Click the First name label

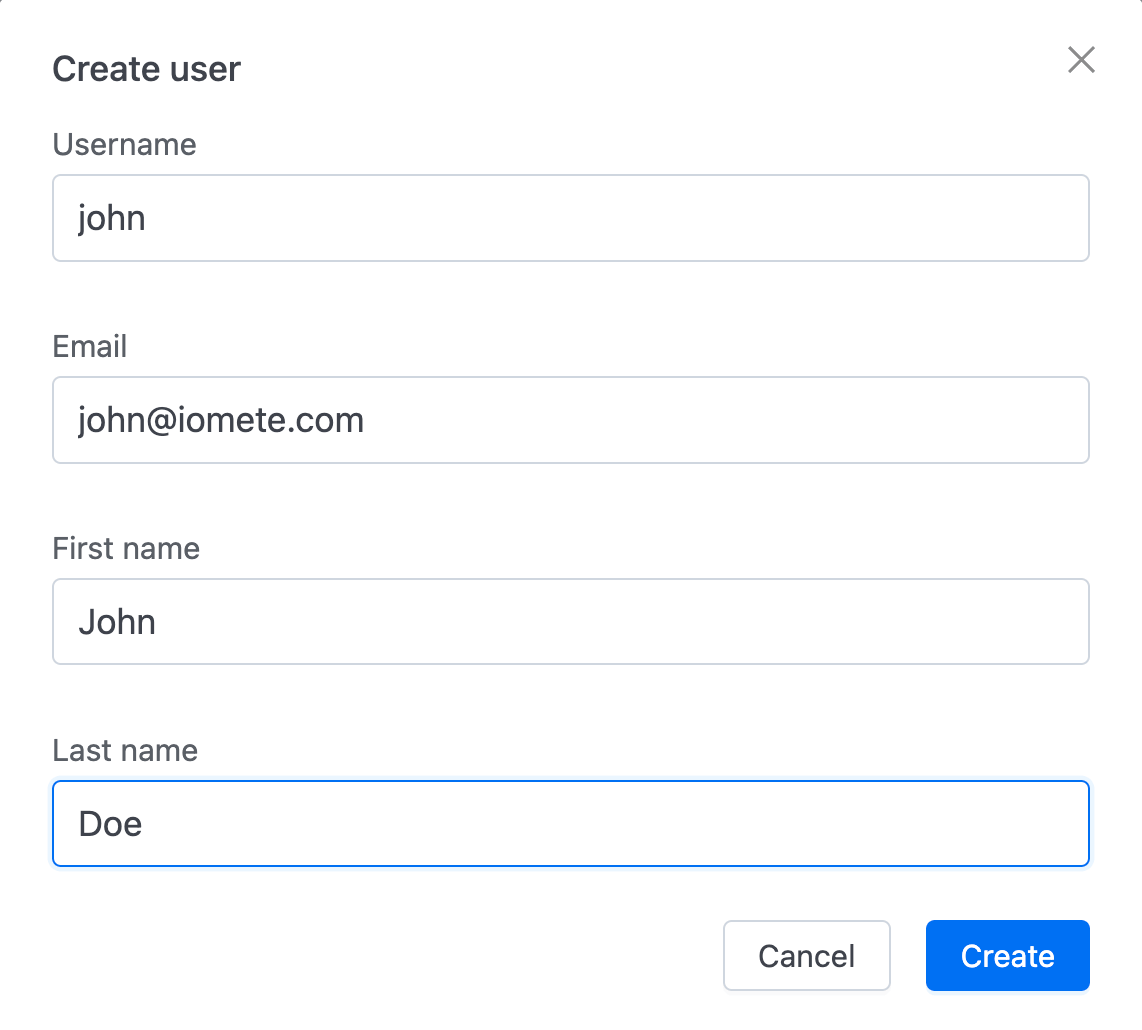(x=126, y=548)
